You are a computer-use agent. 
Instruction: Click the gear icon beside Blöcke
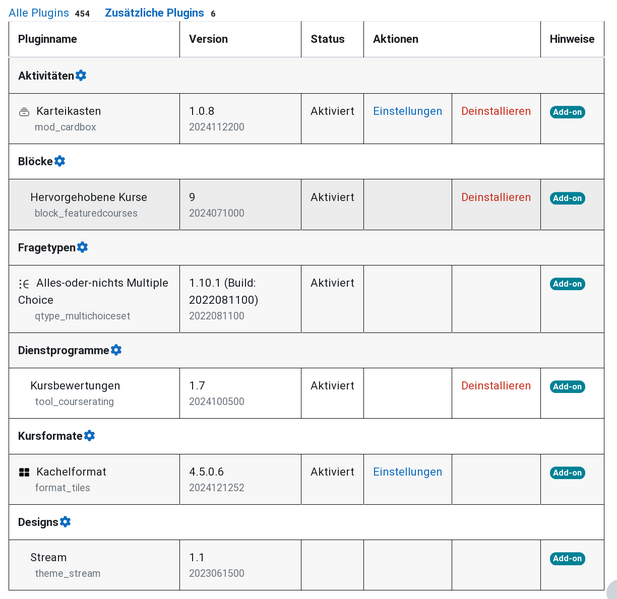[x=60, y=161]
